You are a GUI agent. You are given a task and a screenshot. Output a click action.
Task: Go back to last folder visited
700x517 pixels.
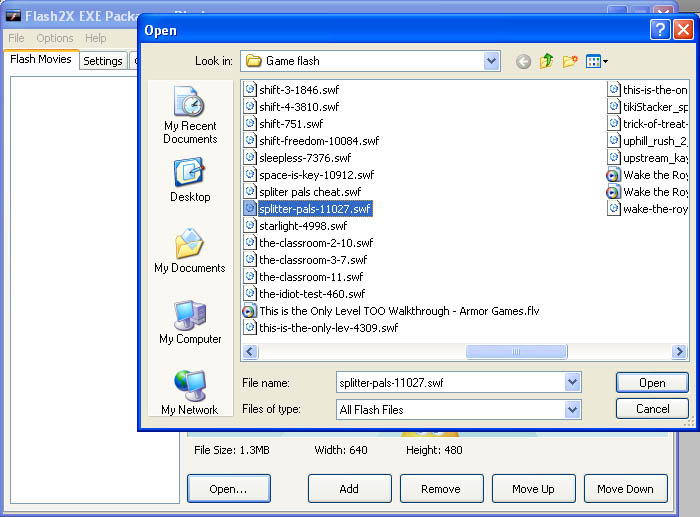pos(523,61)
